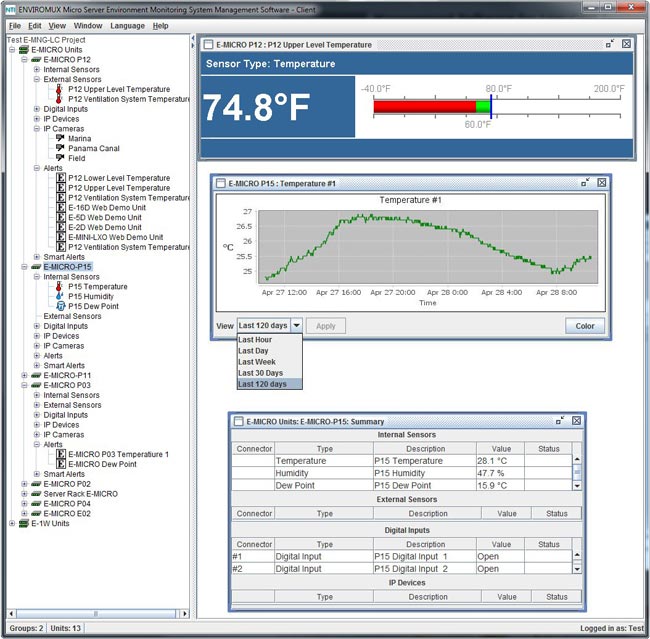Detach the E-MICRO-P15 Summary window
Screen dimensions: 650x639
[x=560, y=420]
